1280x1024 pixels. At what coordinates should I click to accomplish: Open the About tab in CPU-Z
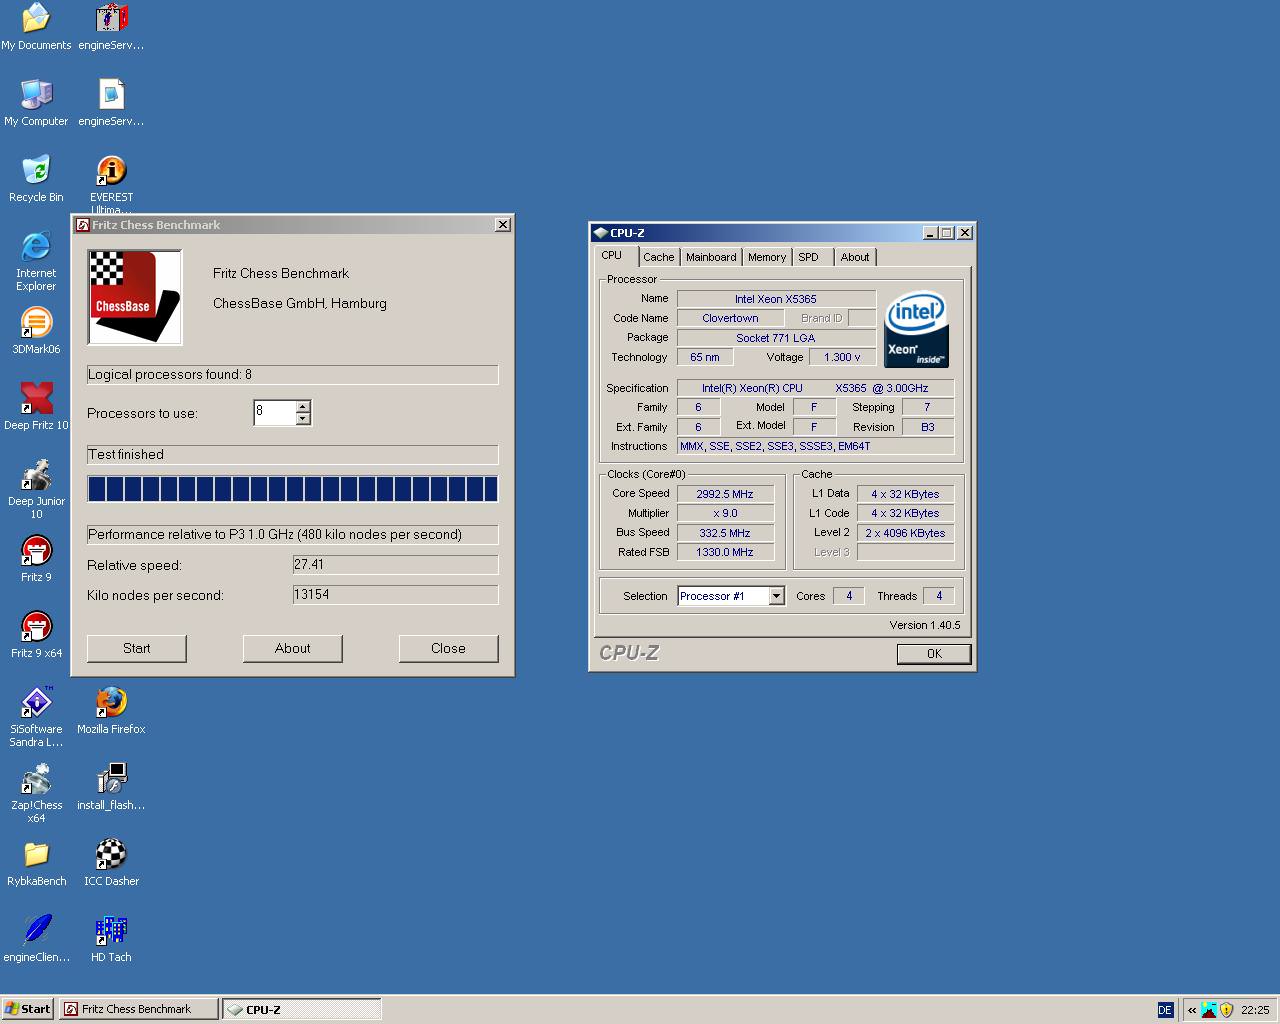tap(855, 257)
